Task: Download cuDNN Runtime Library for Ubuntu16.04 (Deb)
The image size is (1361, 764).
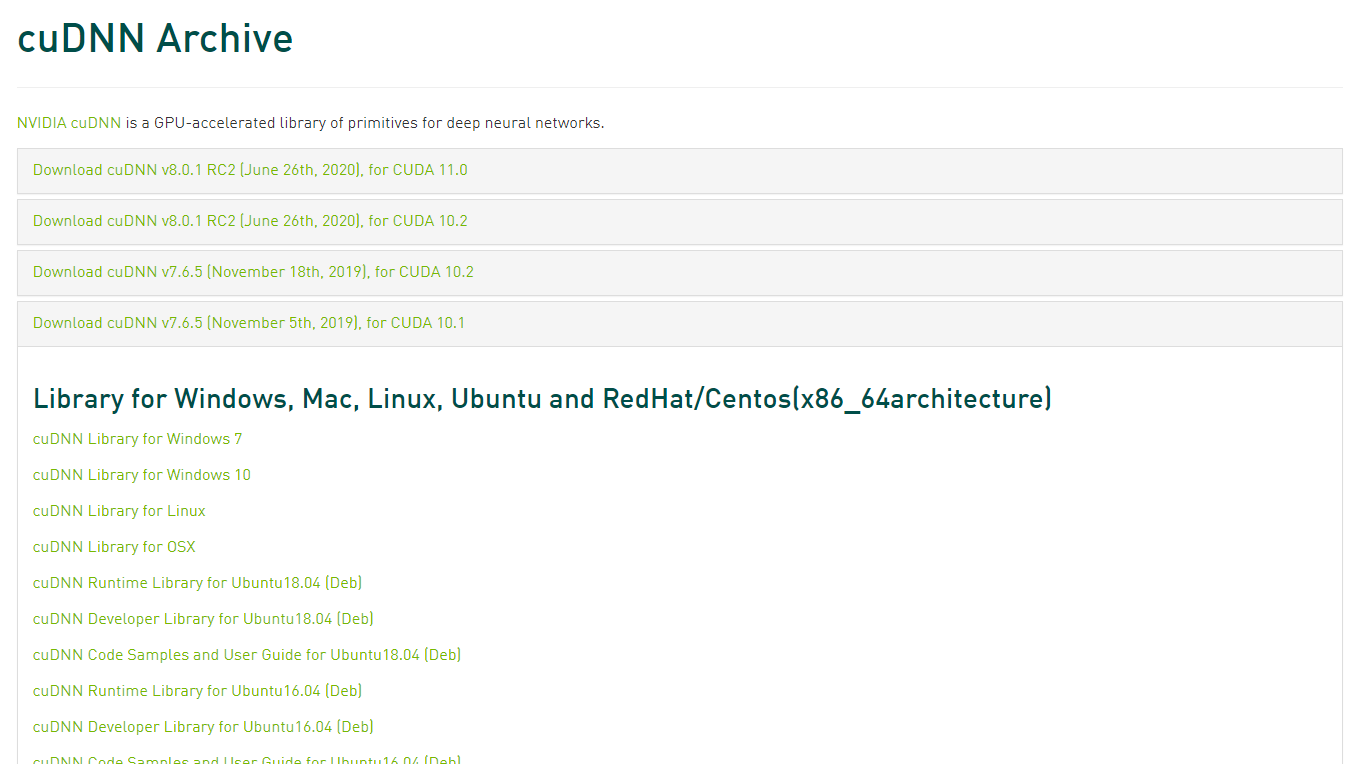Action: 197,691
